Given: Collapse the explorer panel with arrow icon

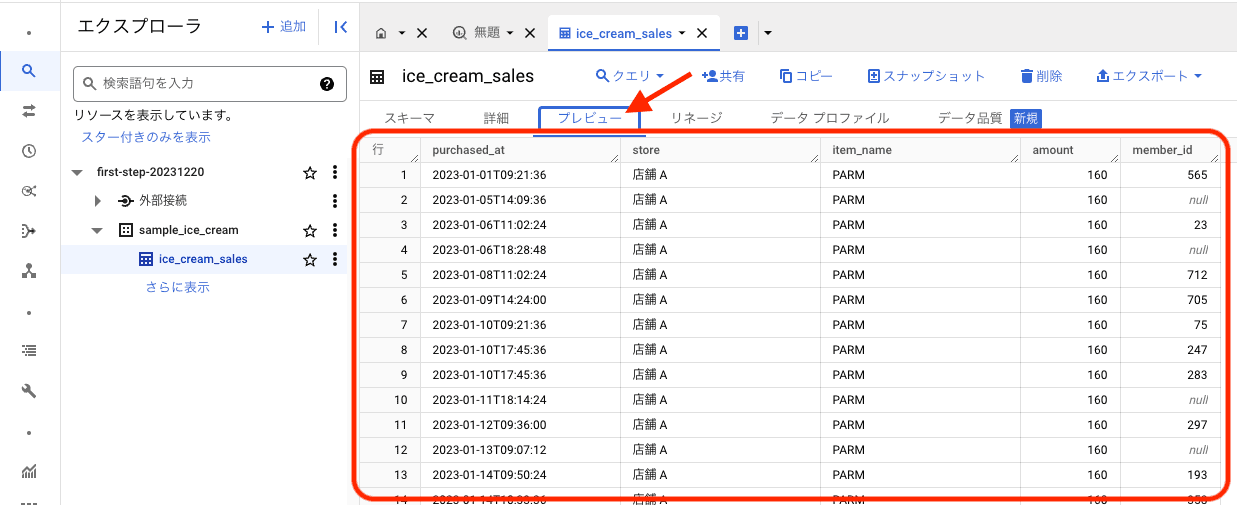Looking at the screenshot, I should [x=340, y=28].
